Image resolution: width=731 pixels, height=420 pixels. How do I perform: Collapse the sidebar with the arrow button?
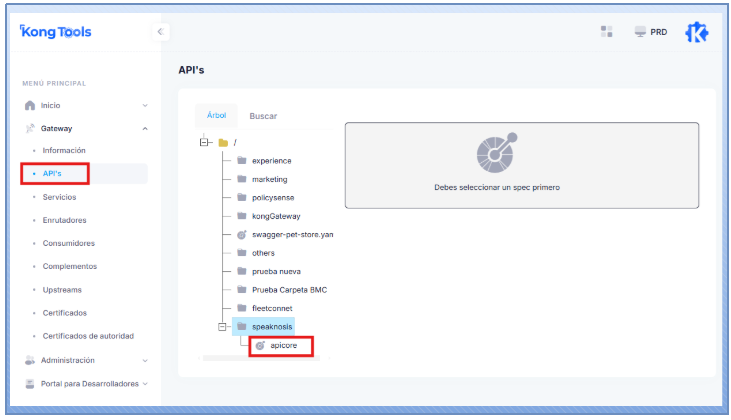coord(161,32)
